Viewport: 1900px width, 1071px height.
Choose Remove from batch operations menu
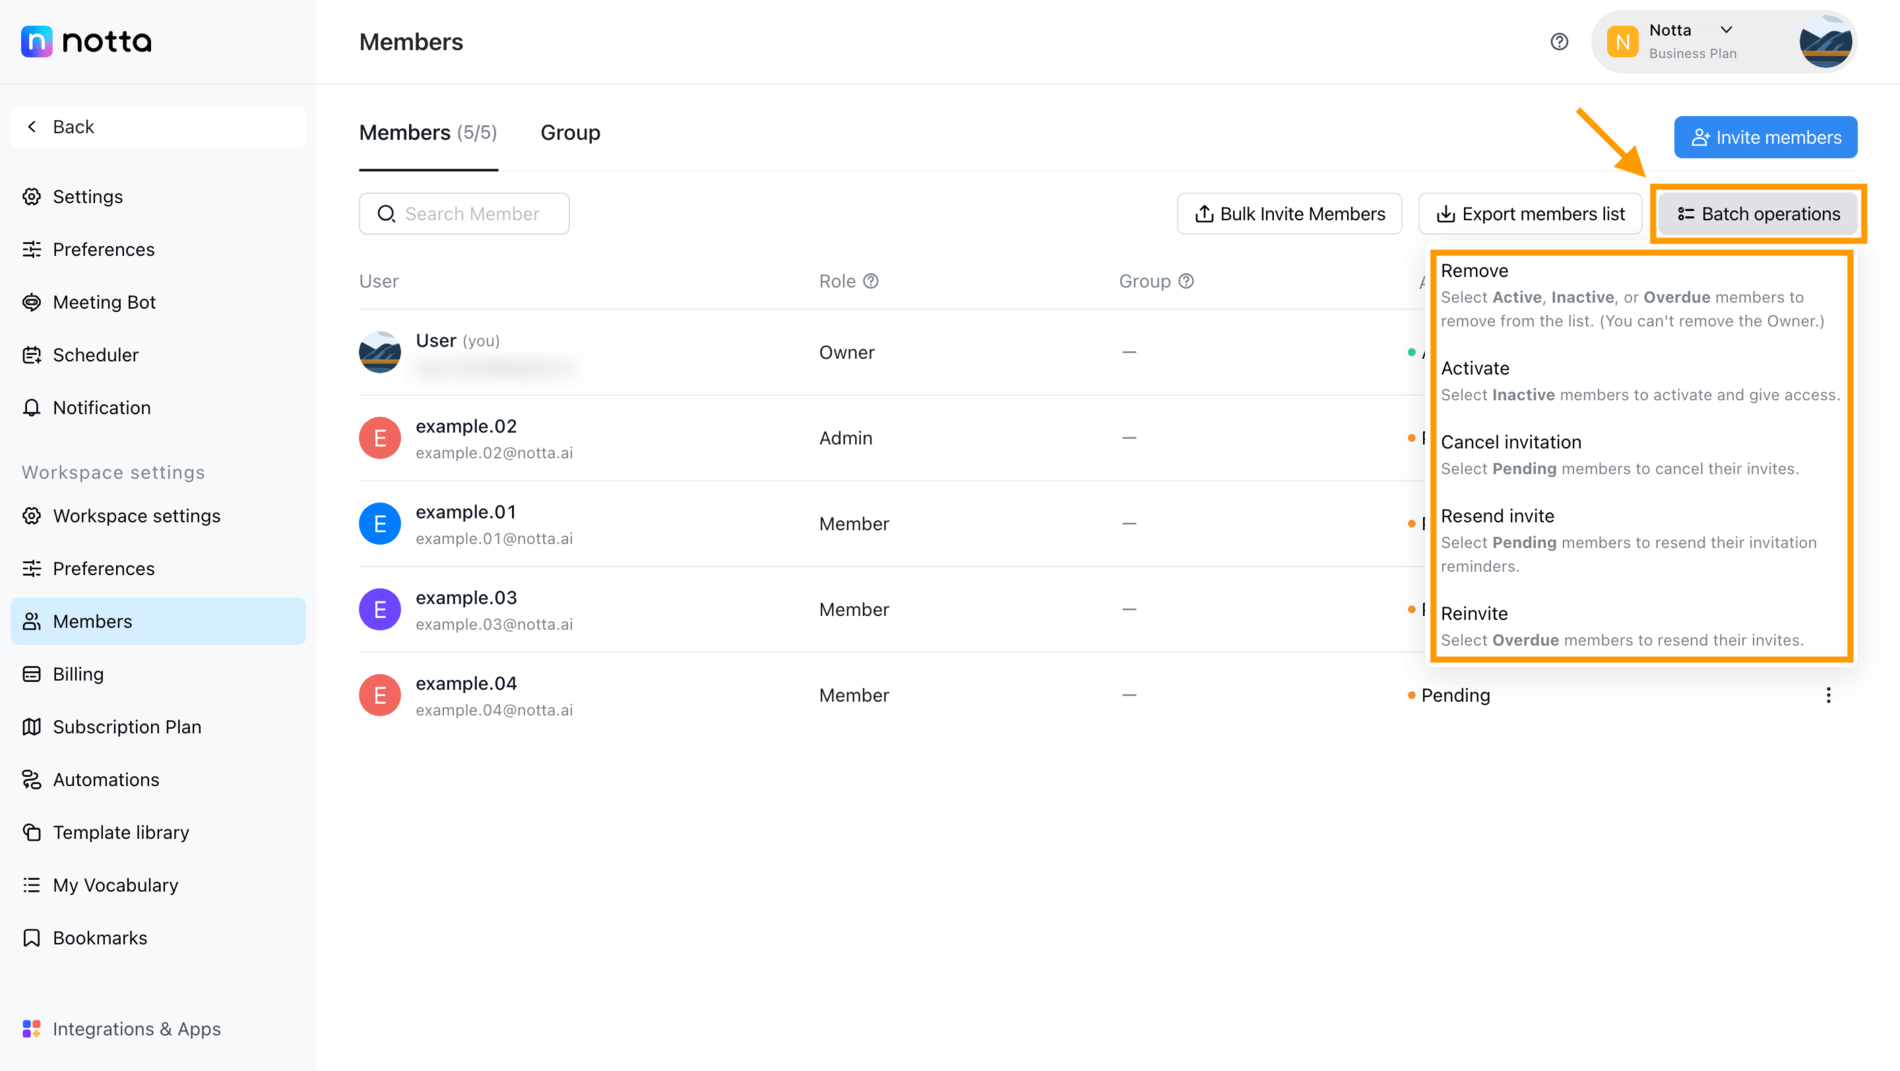click(1641, 295)
